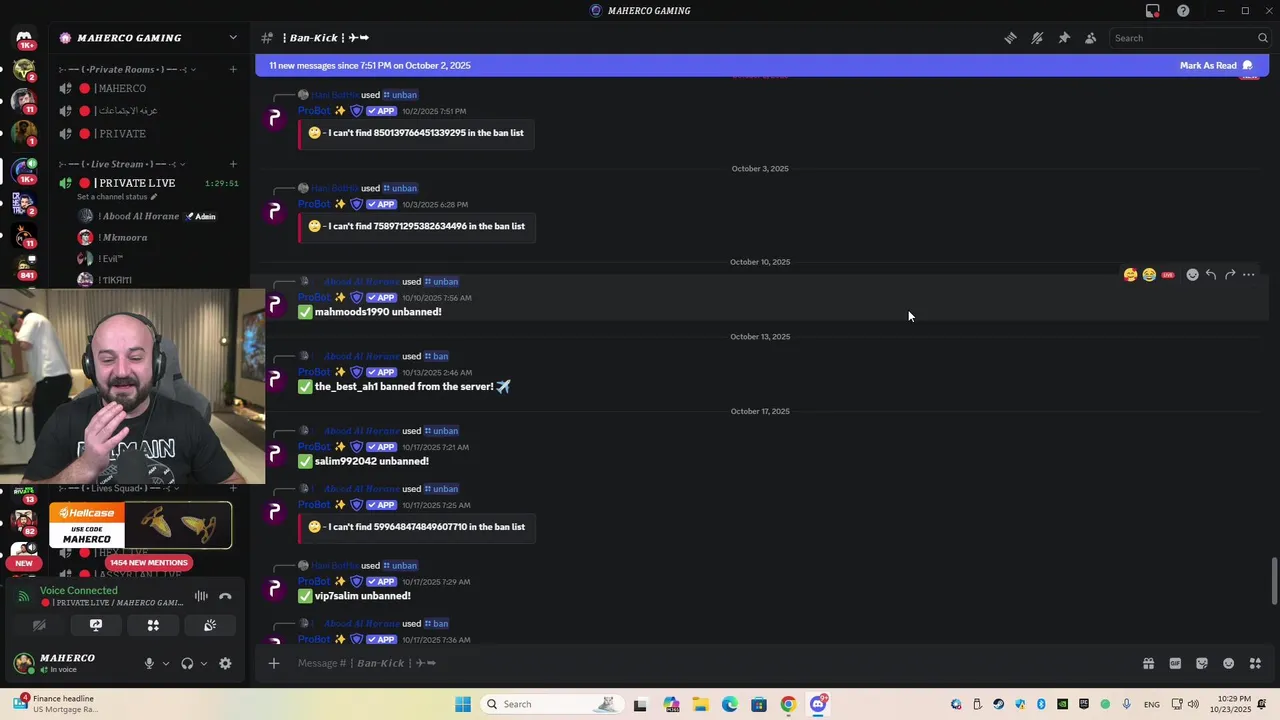This screenshot has height=720, width=1280.
Task: Disconnect from voice call
Action: click(225, 596)
